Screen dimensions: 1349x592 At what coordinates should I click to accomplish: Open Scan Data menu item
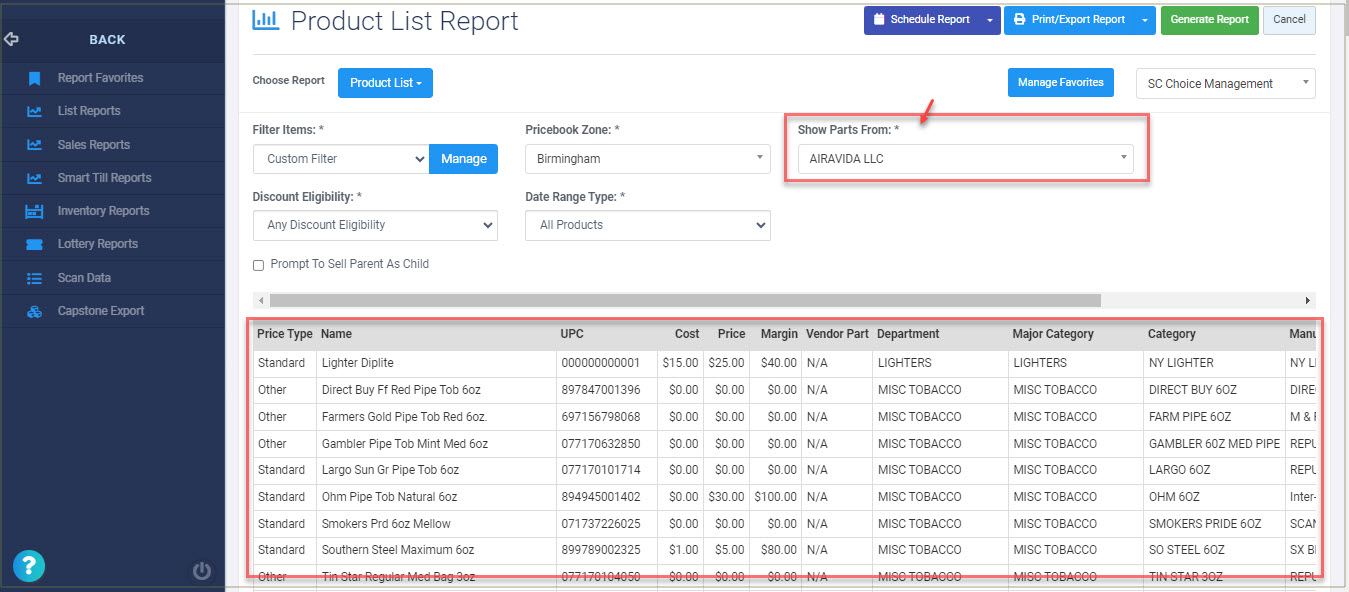pos(84,278)
